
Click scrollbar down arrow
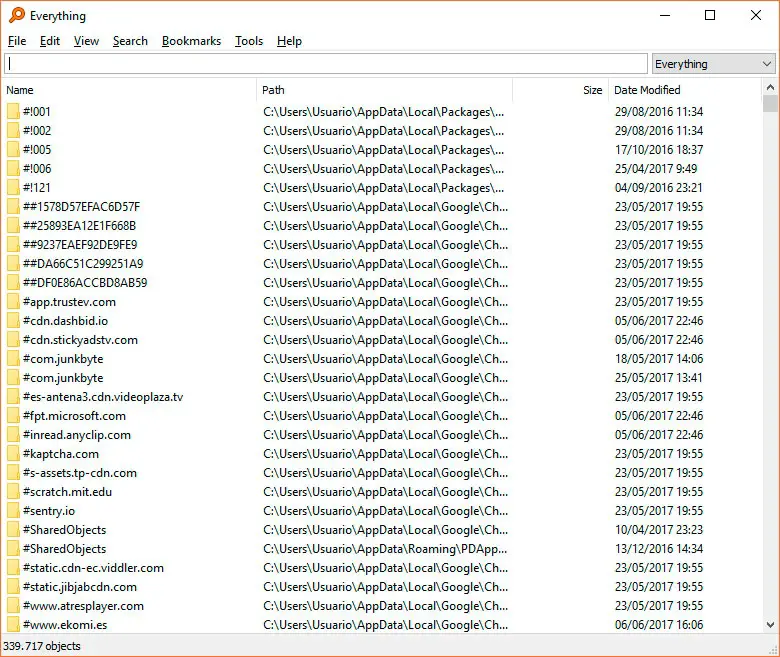(x=770, y=625)
